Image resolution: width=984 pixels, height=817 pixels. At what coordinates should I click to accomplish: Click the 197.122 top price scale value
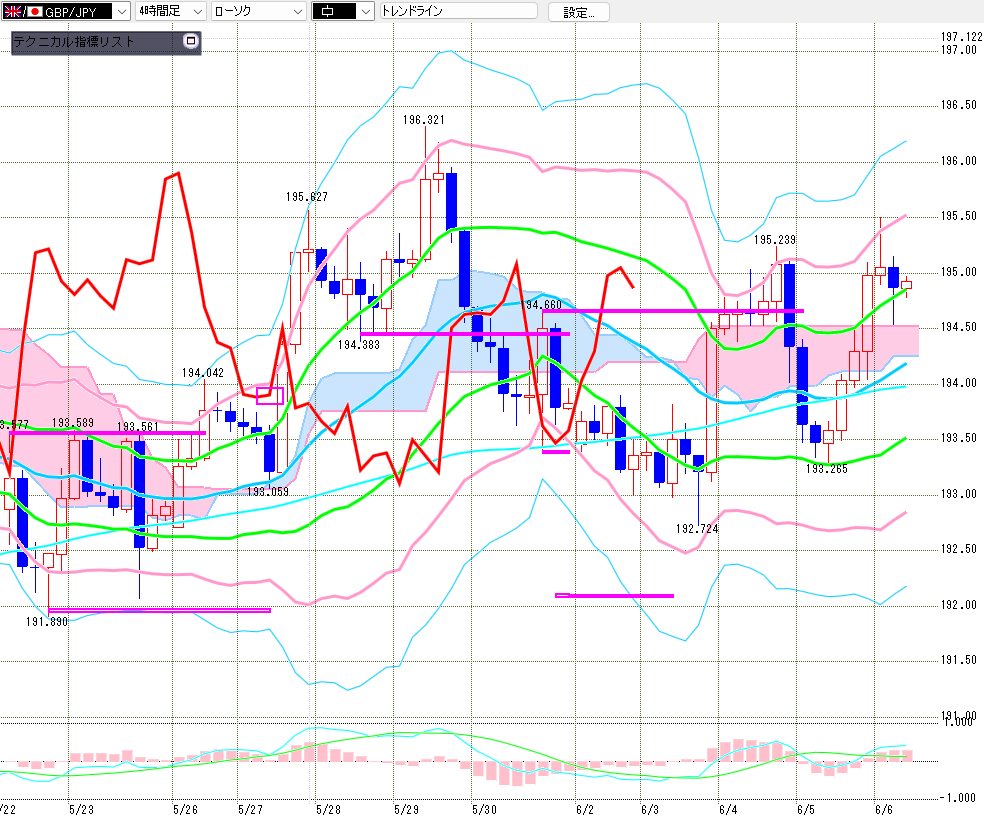click(x=961, y=37)
